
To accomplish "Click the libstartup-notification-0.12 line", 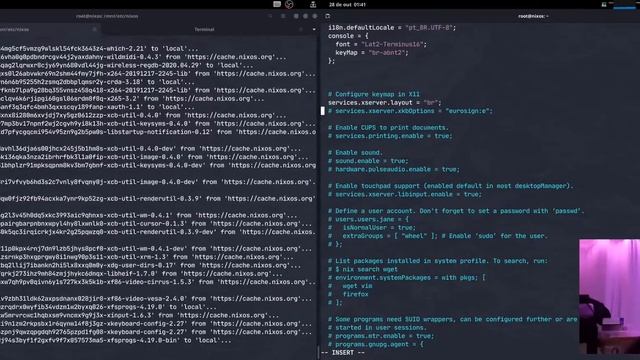I will pos(158,132).
